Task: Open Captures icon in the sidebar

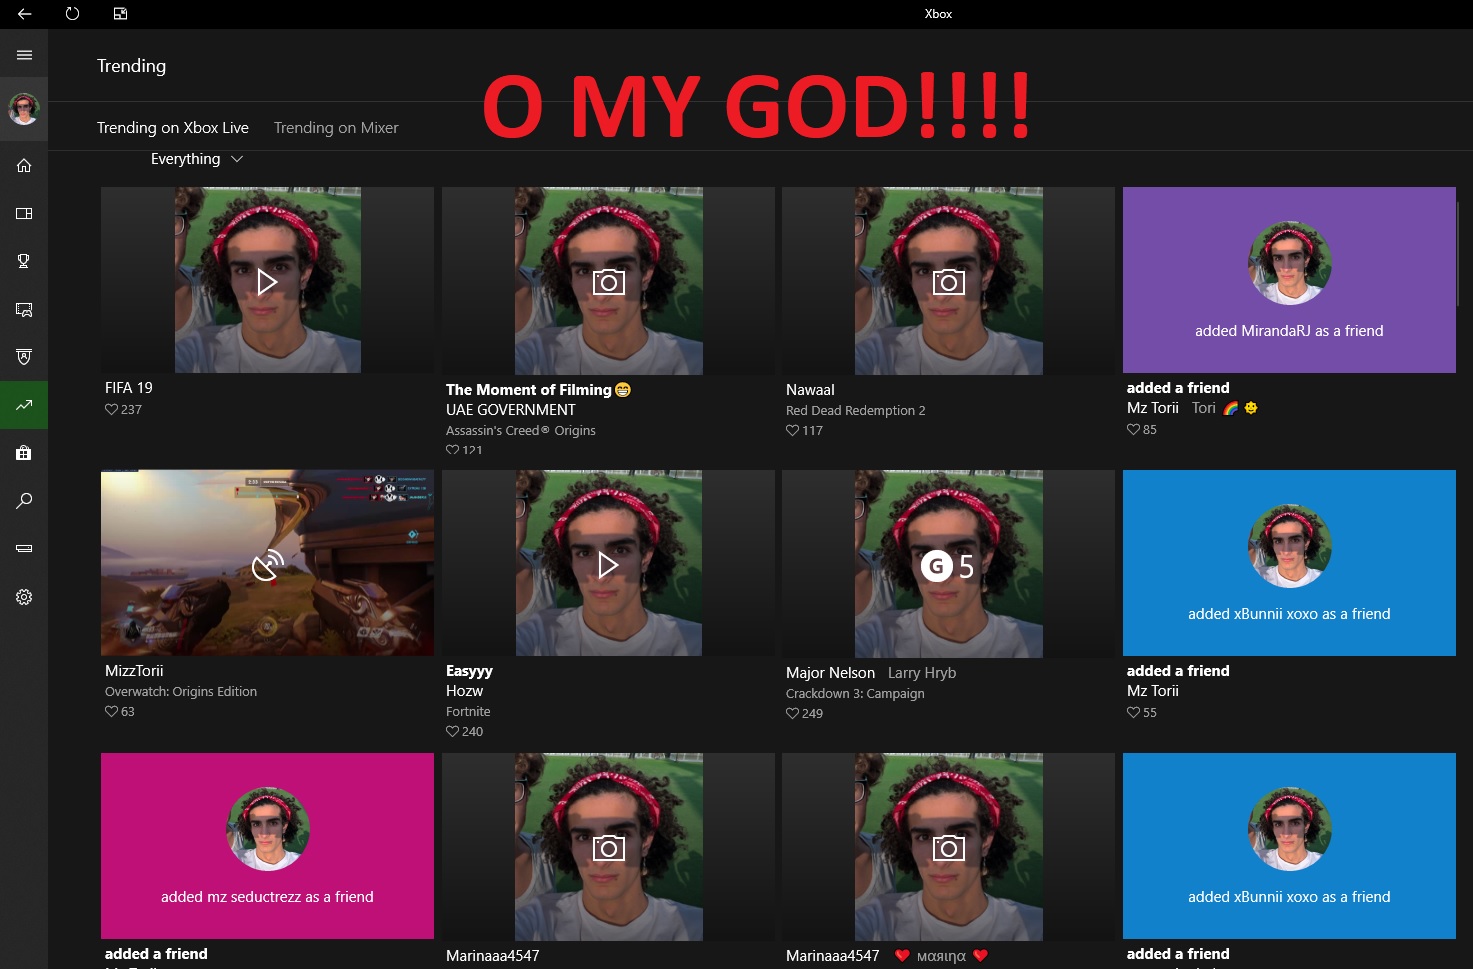Action: click(x=24, y=309)
